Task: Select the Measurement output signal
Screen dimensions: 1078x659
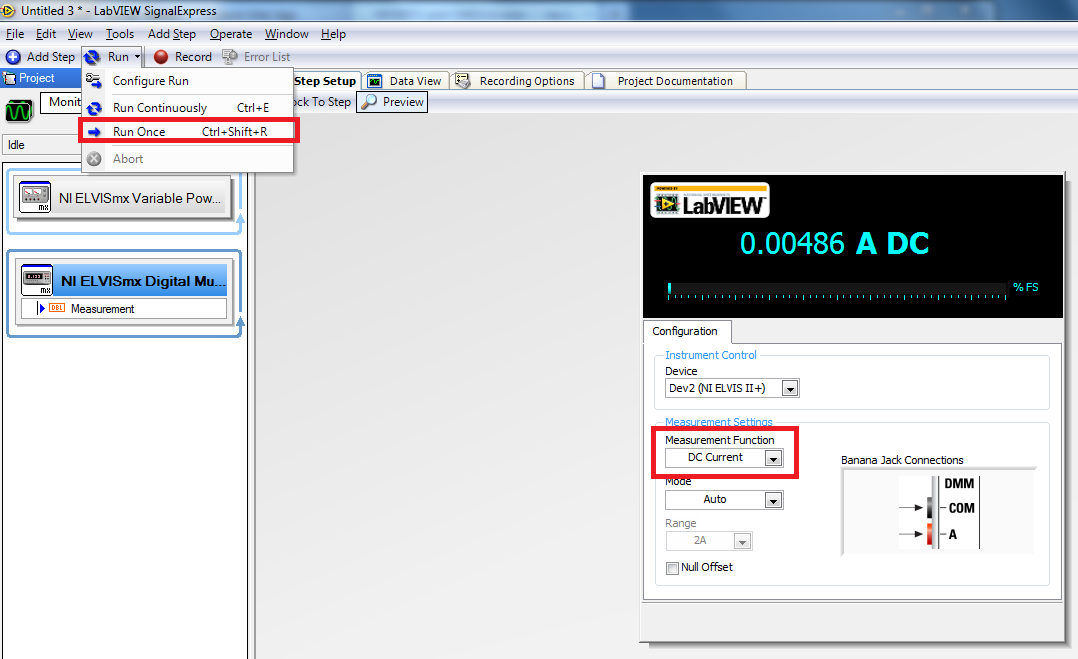Action: pos(124,309)
